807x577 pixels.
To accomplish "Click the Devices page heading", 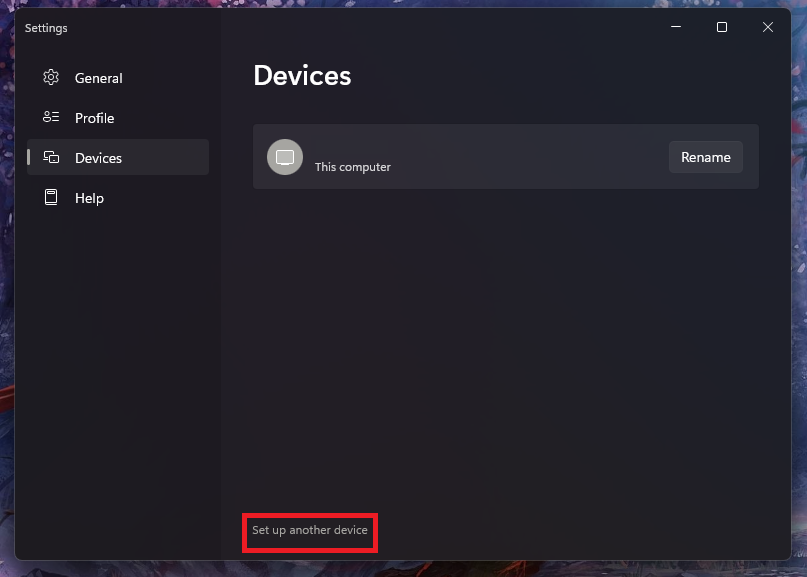I will click(x=302, y=75).
